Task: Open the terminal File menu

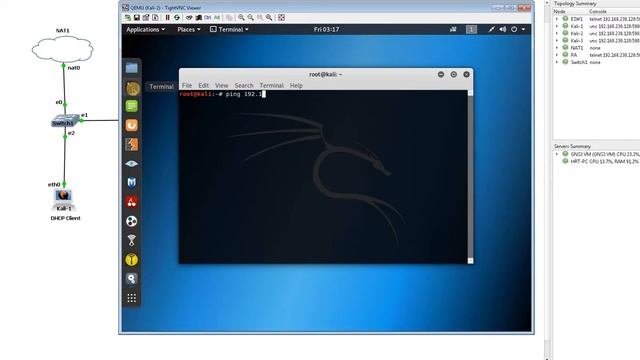Action: click(187, 85)
